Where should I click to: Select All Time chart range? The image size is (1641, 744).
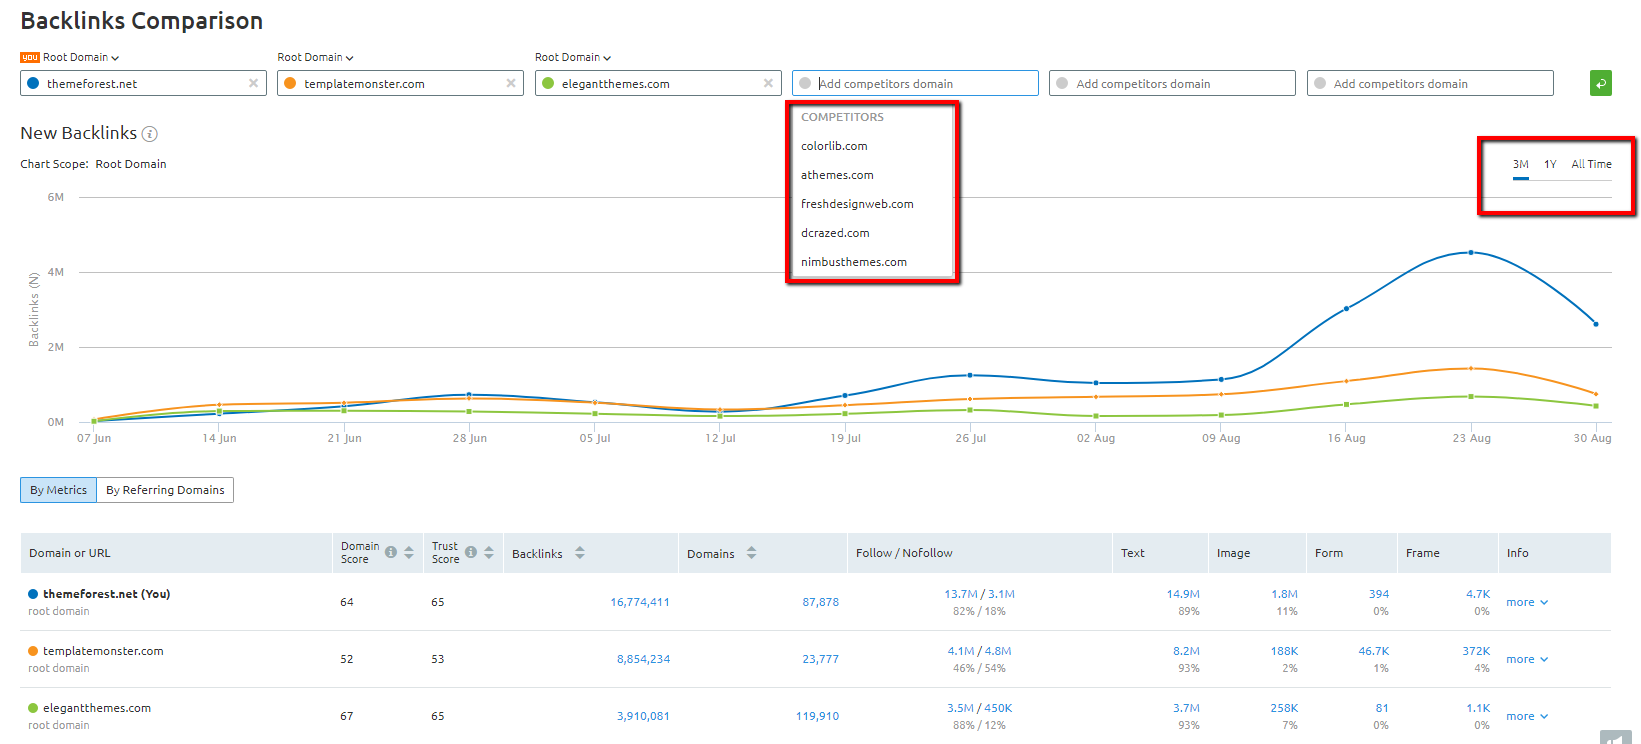(x=1591, y=165)
